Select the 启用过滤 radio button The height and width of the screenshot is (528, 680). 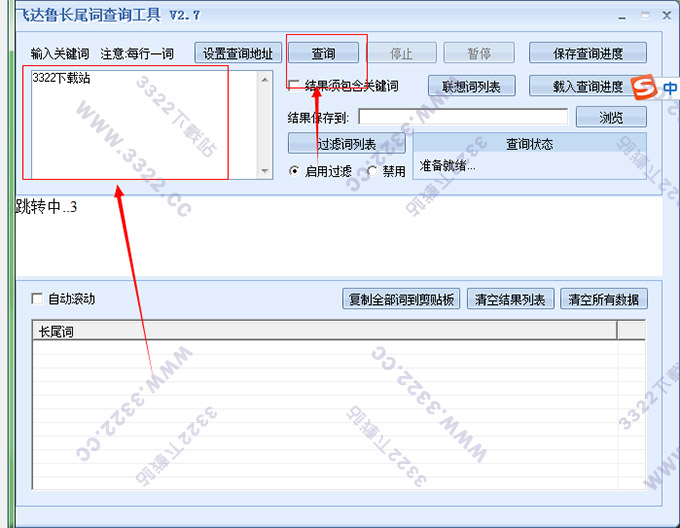[x=294, y=171]
